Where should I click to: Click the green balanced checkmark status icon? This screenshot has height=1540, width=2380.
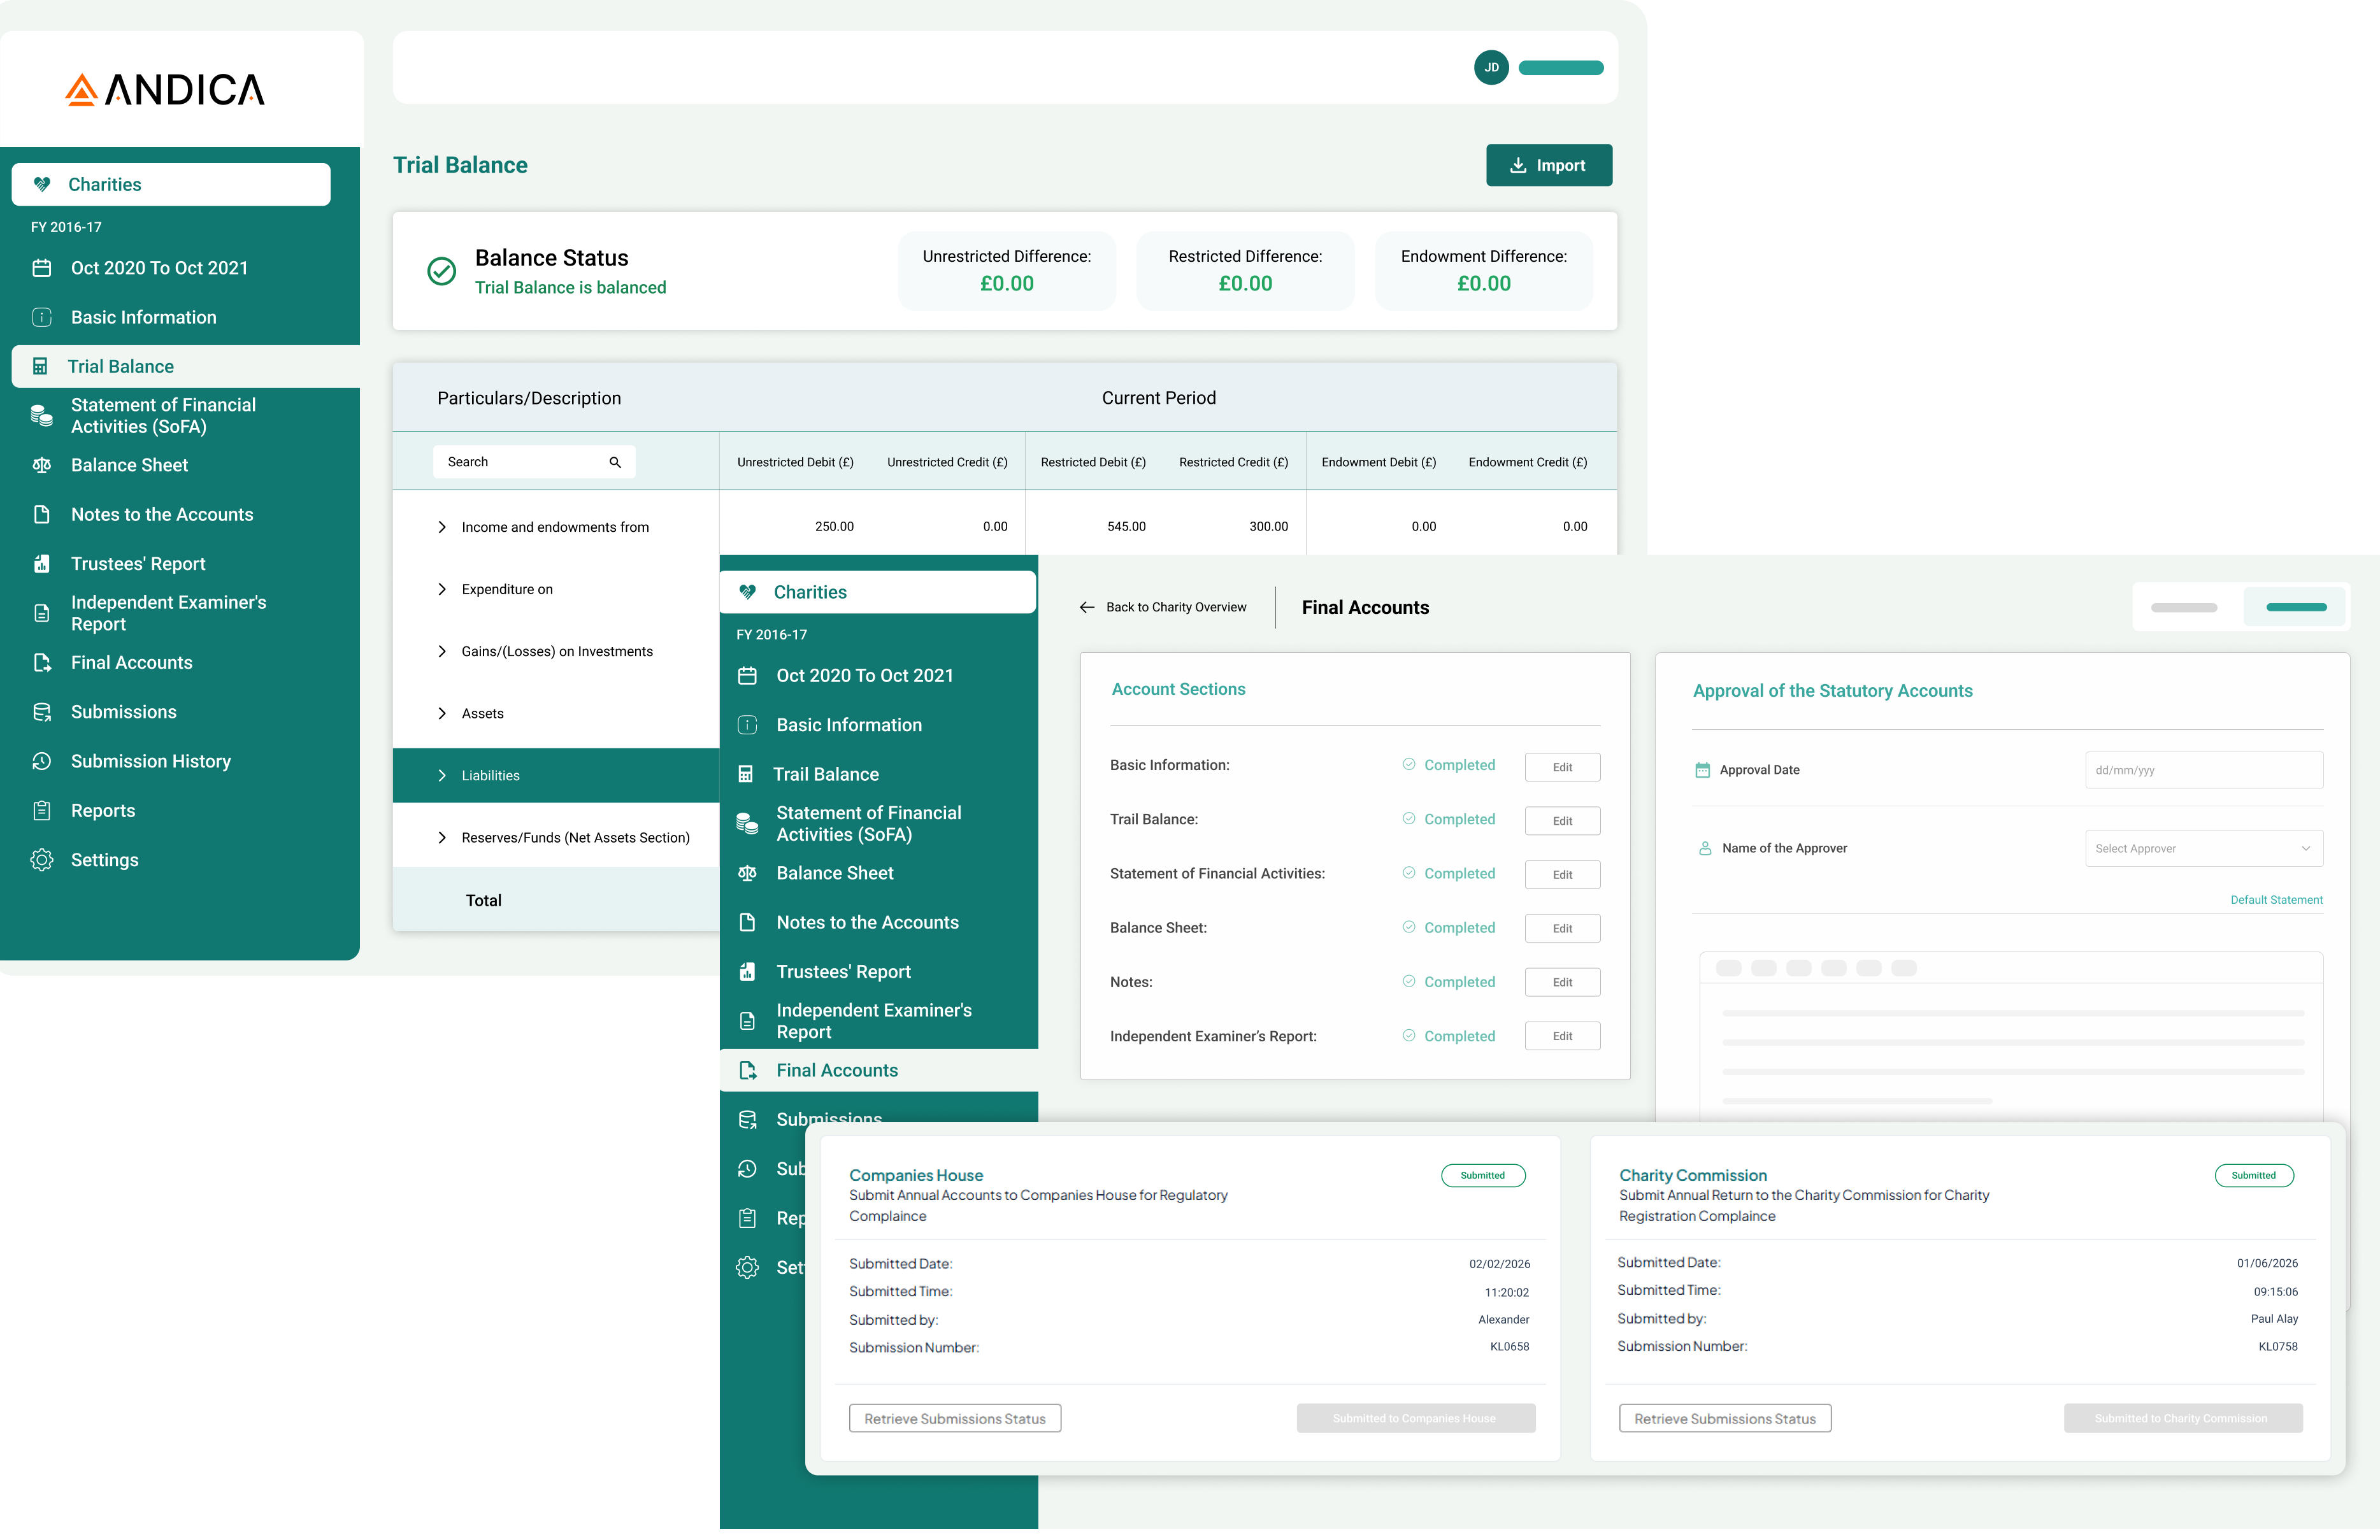442,272
